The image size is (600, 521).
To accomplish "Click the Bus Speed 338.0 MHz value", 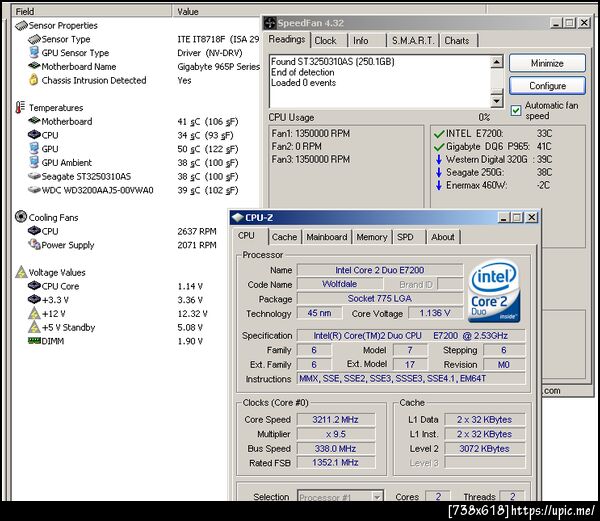I will (x=336, y=448).
